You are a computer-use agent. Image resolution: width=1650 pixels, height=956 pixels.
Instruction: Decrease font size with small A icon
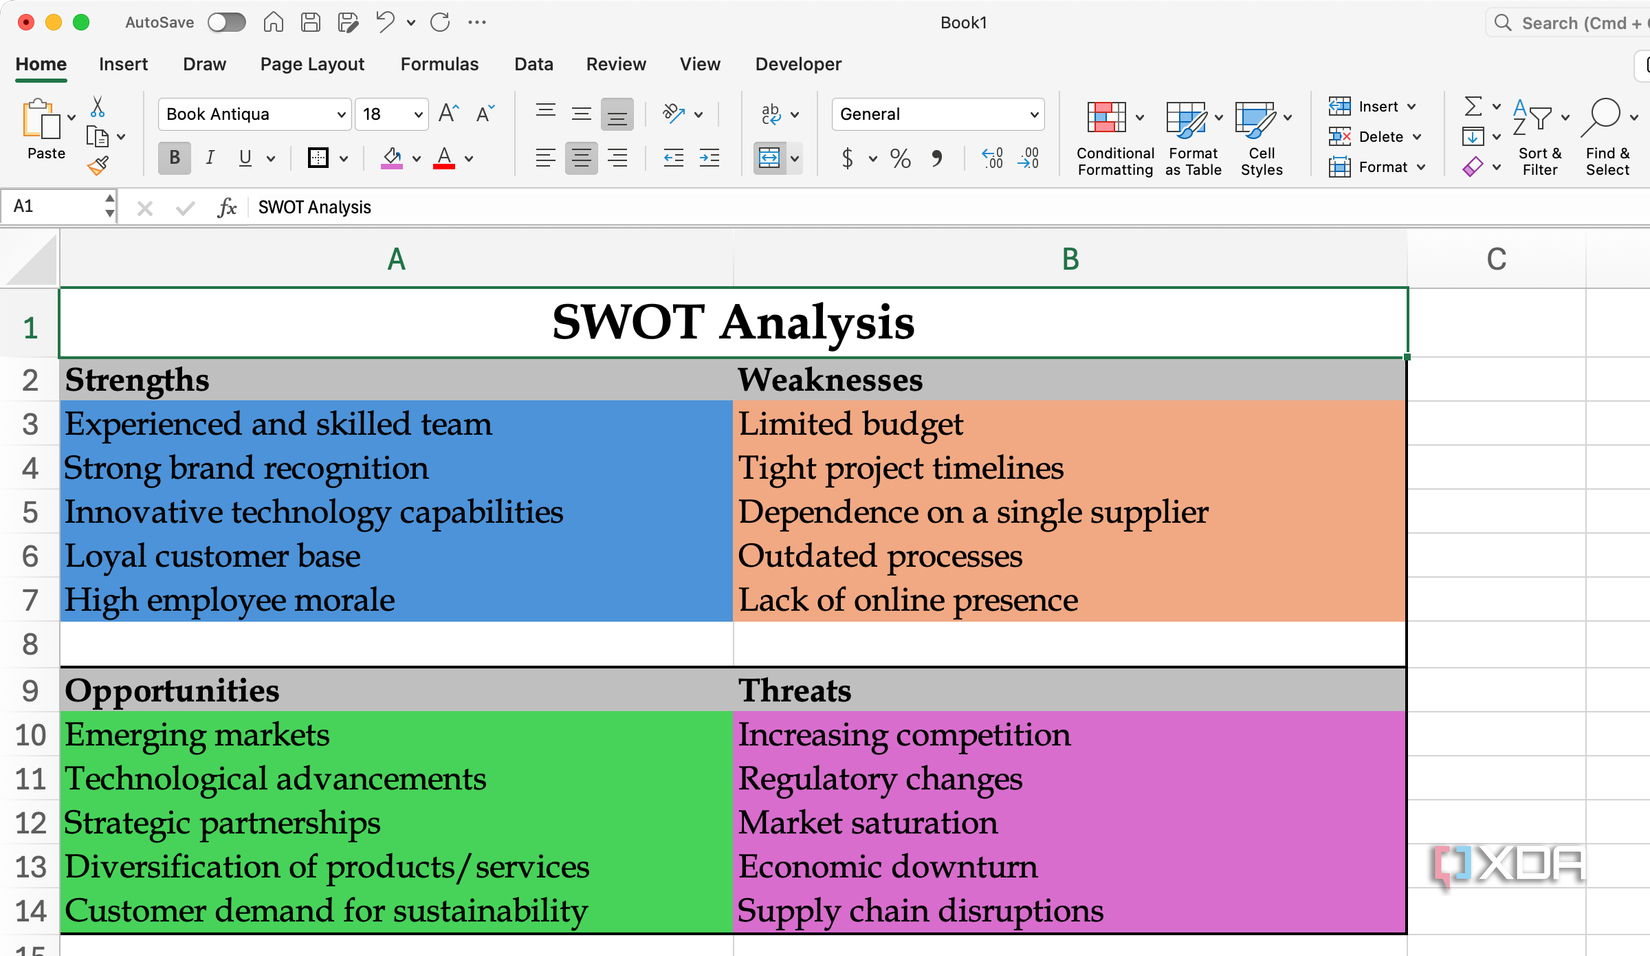coord(486,113)
